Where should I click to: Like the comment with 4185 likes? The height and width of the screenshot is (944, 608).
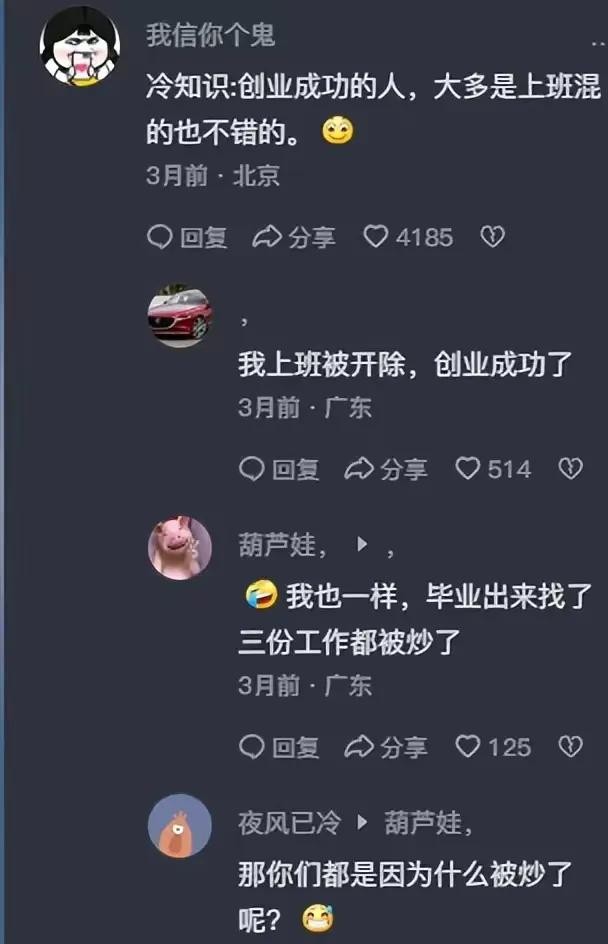coord(408,237)
